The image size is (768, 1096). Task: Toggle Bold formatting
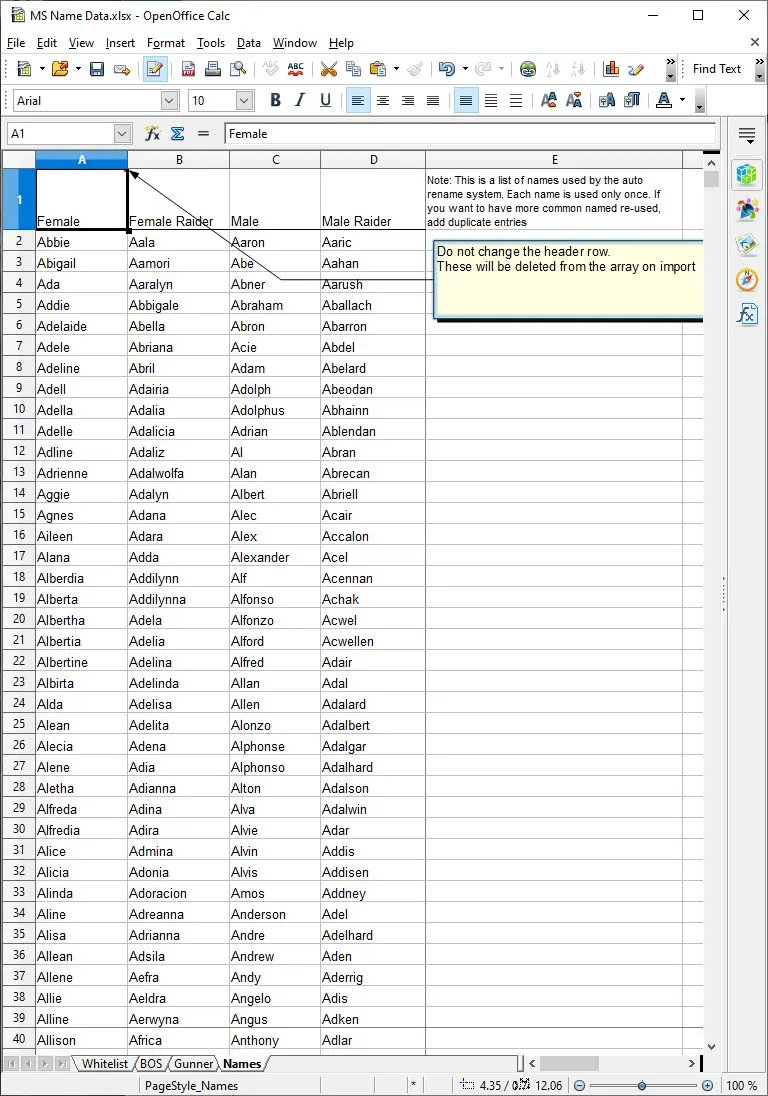pyautogui.click(x=275, y=101)
